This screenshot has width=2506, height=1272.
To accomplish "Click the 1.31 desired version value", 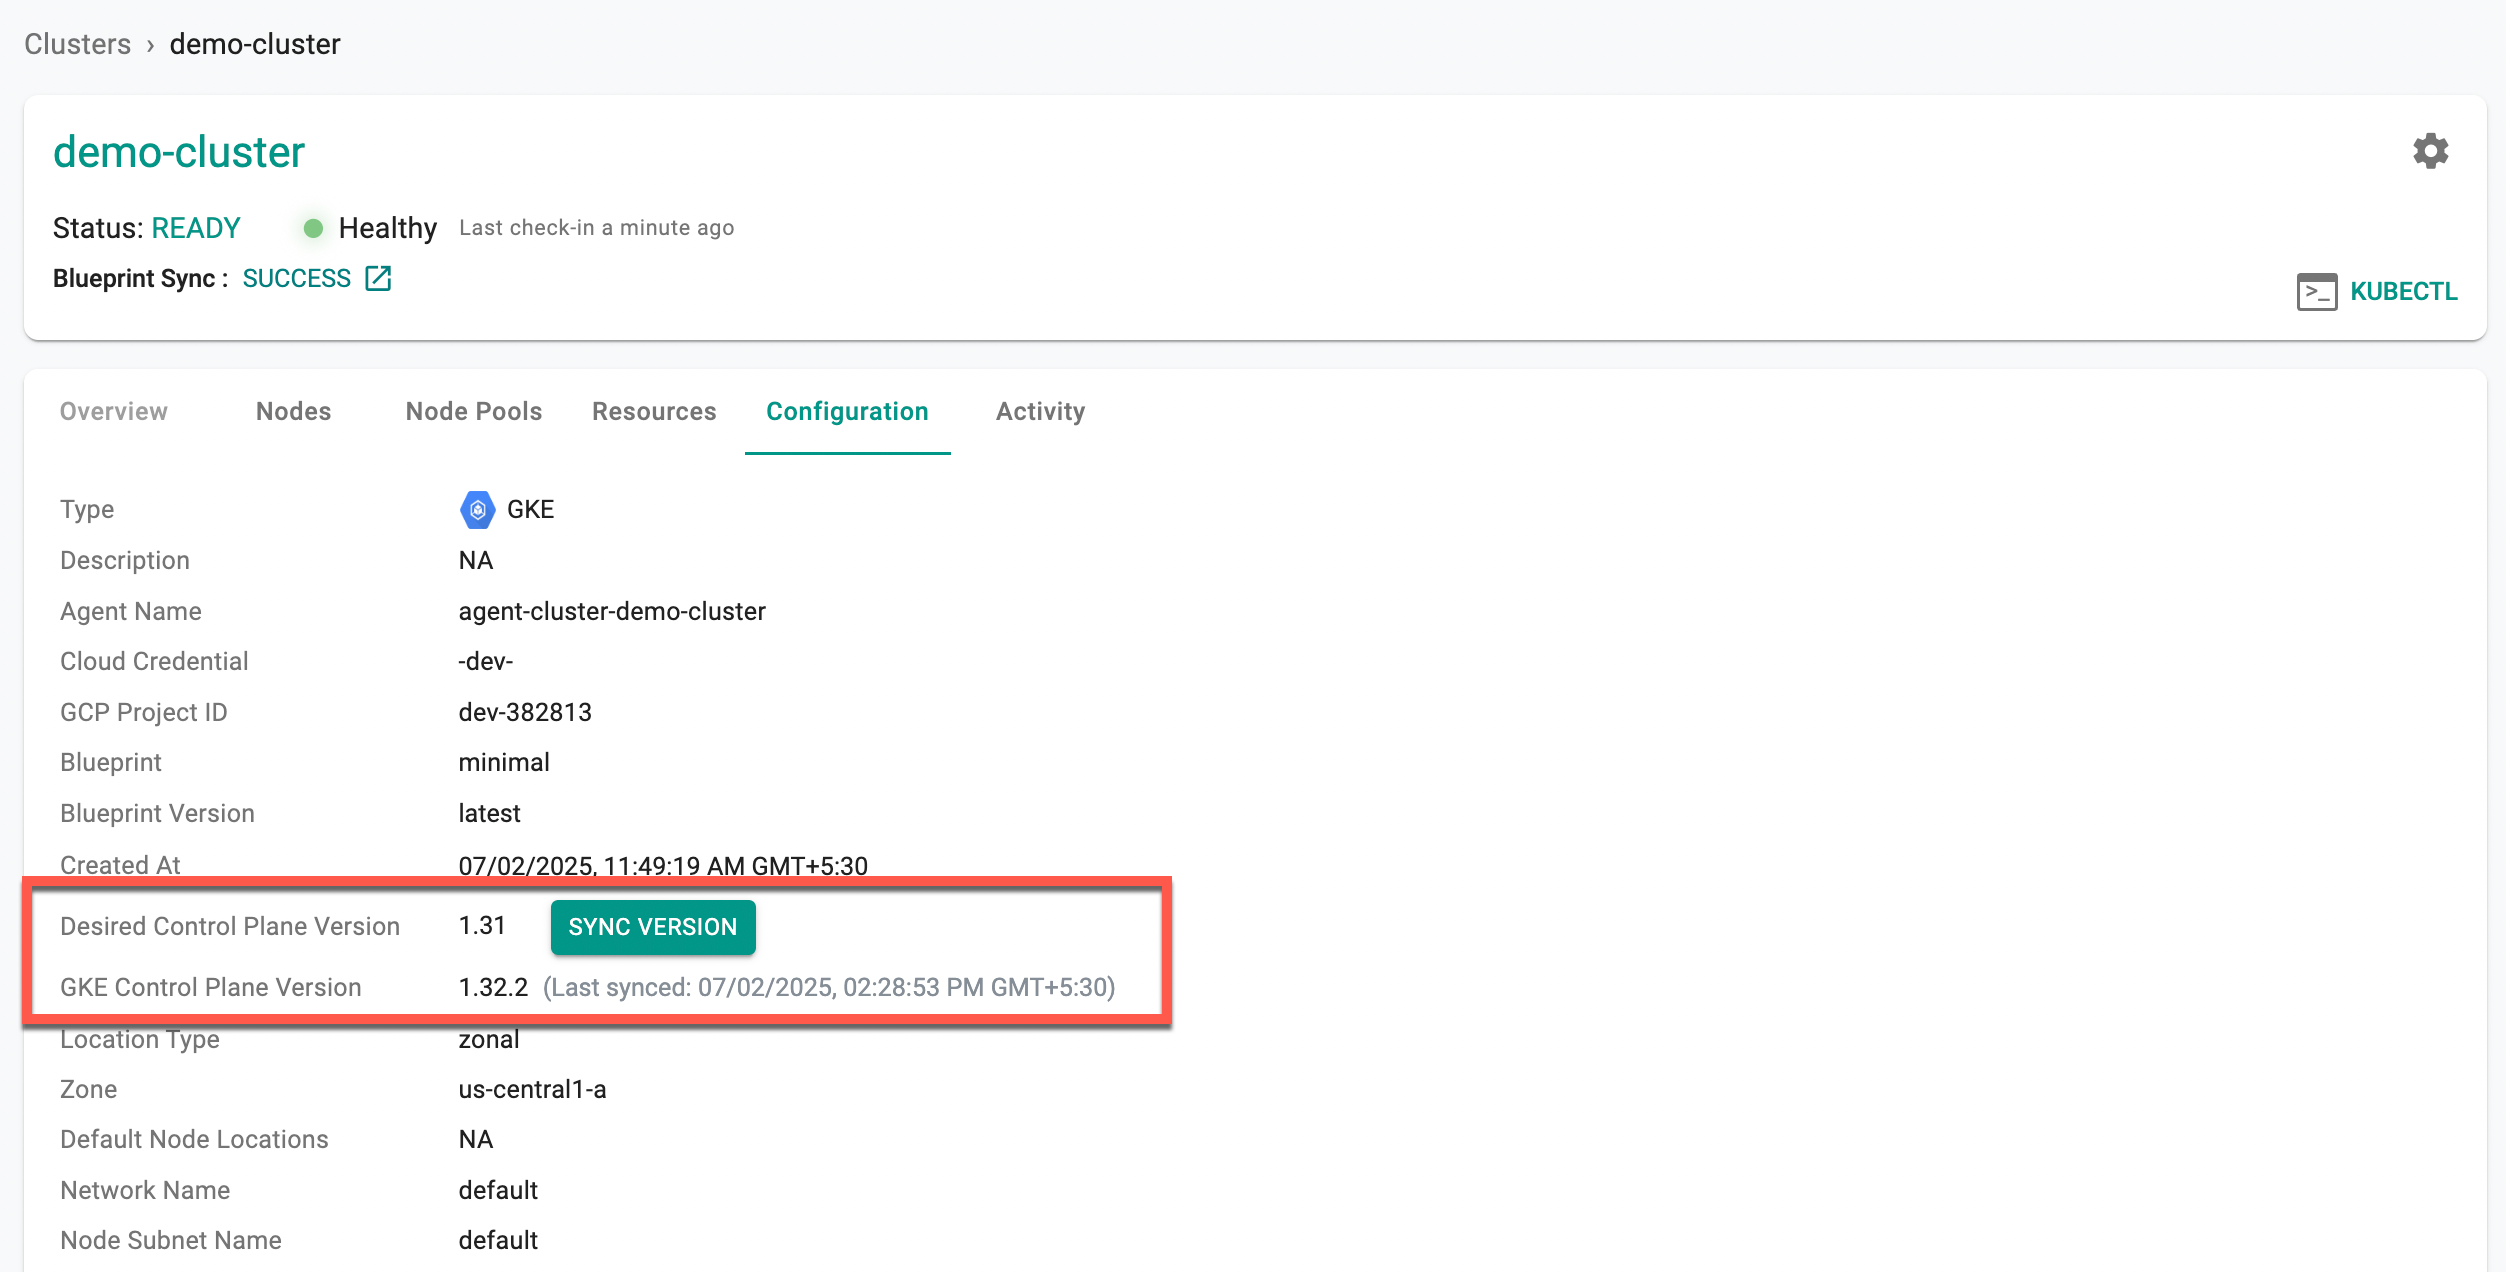I will click(482, 926).
